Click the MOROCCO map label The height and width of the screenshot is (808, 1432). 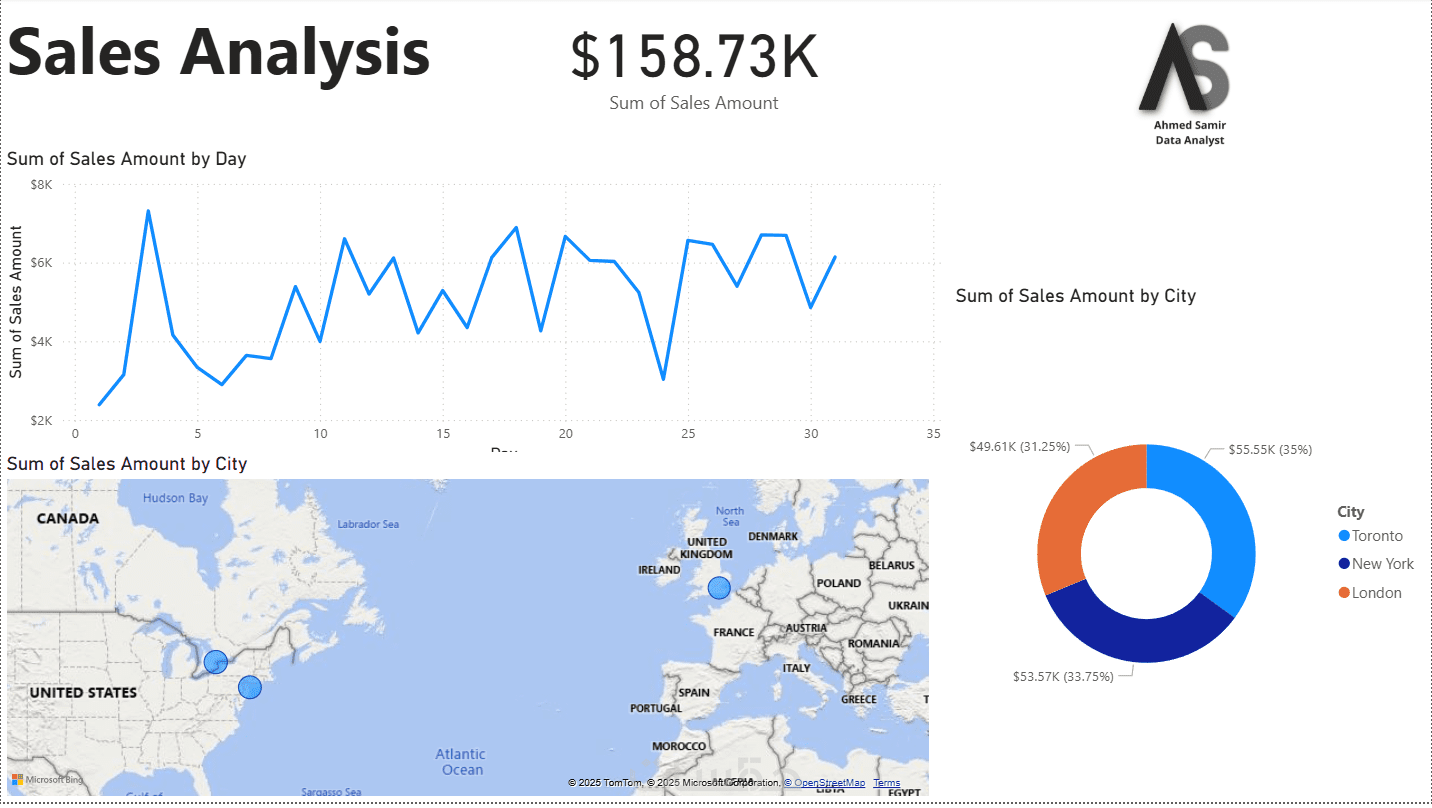coord(679,746)
